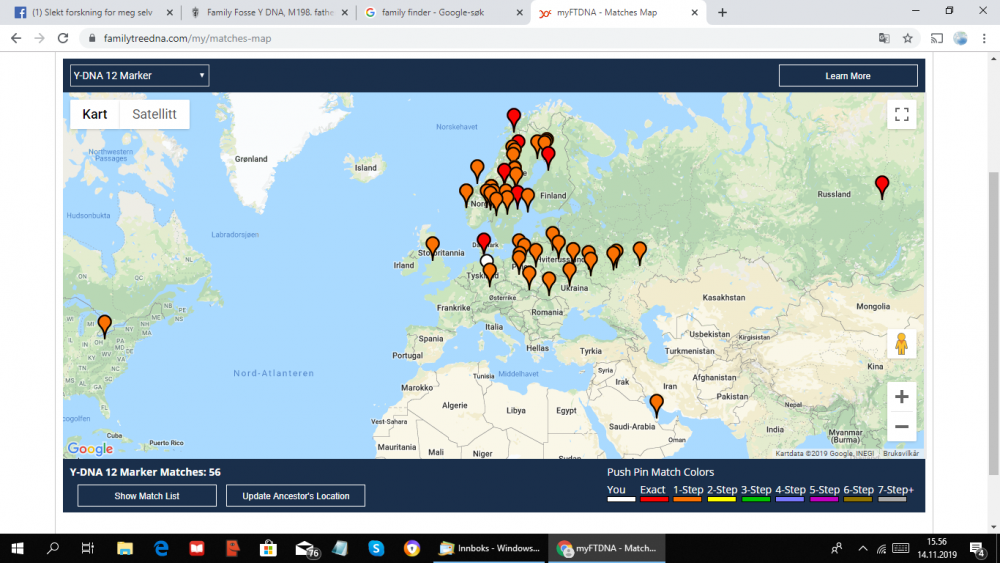Click the red Exact color swatch
Viewport: 1000px width, 563px height.
(654, 499)
